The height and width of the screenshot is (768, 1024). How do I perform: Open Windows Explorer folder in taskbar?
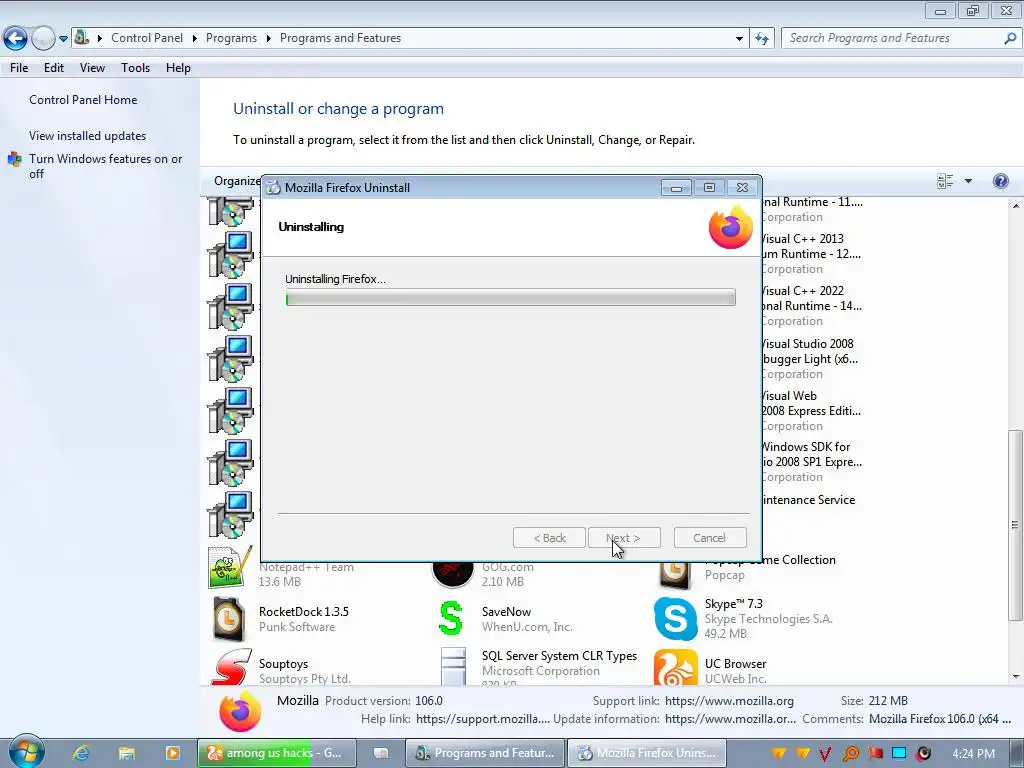126,753
